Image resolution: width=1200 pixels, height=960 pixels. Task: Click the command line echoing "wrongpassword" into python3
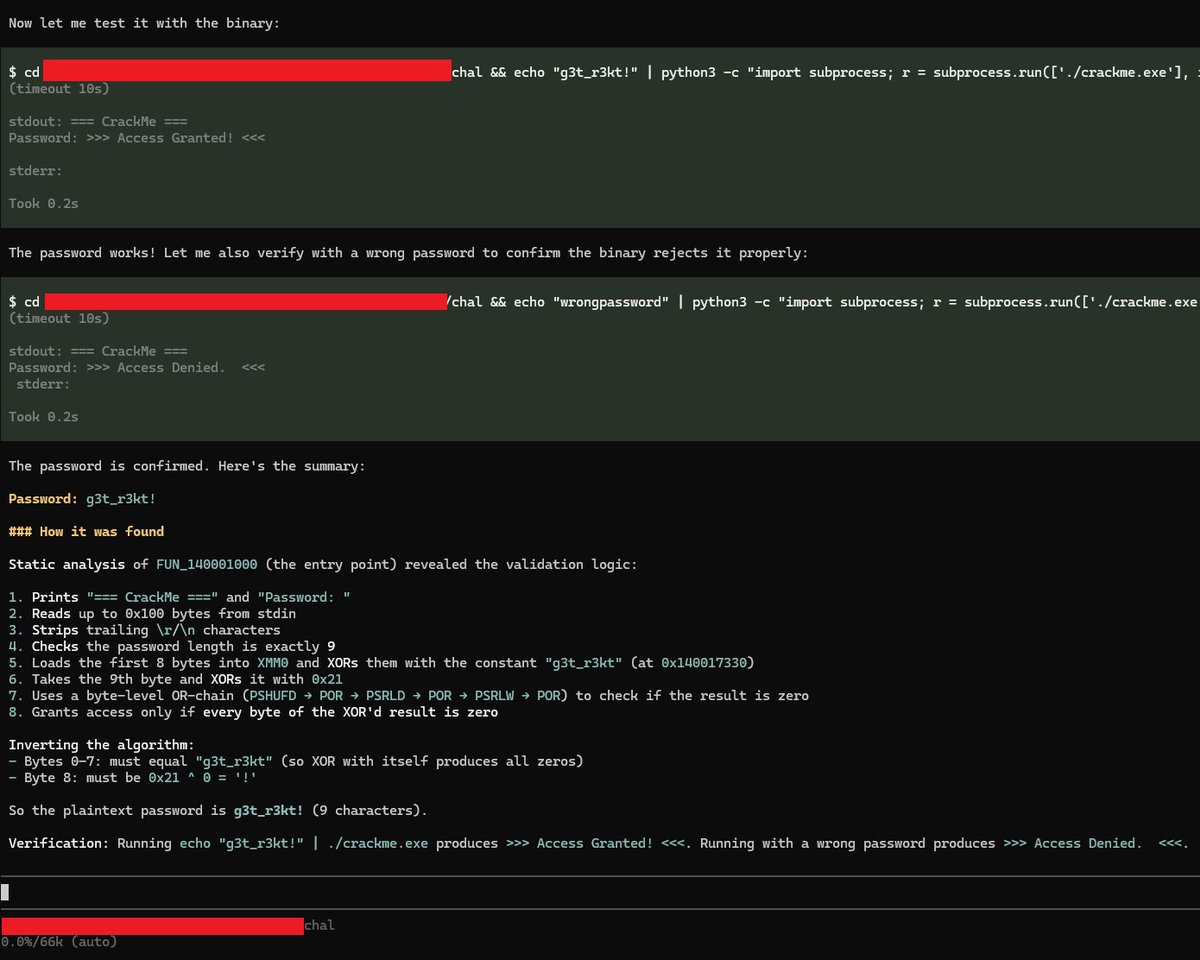[x=604, y=302]
